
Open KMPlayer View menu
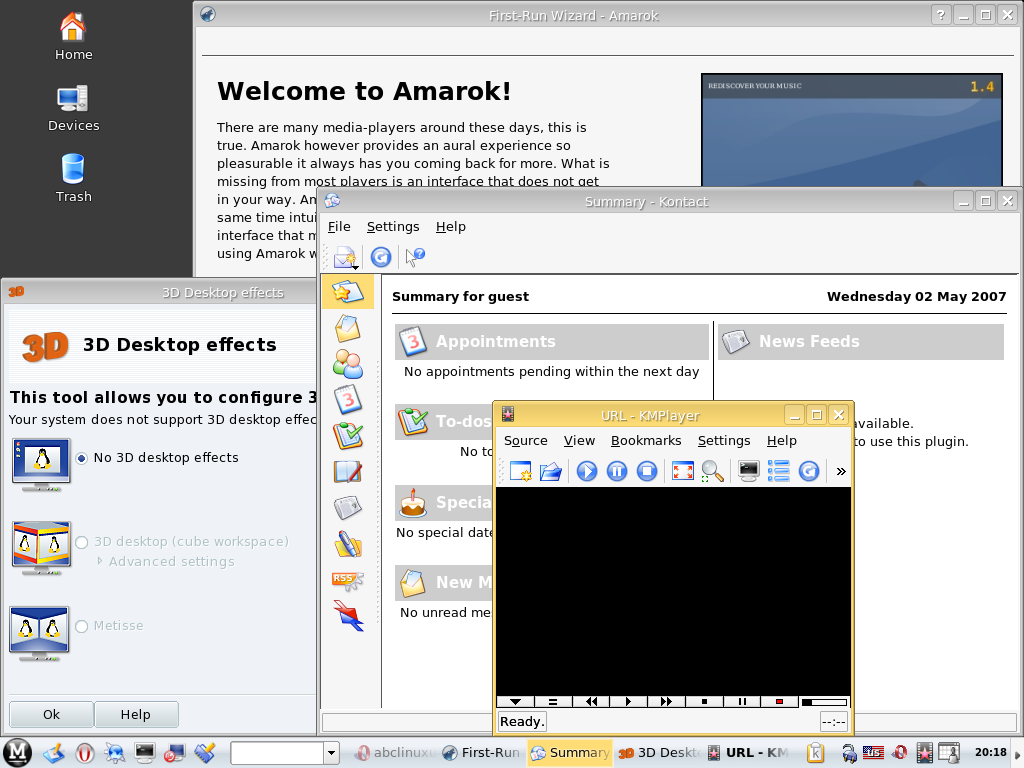click(x=579, y=441)
